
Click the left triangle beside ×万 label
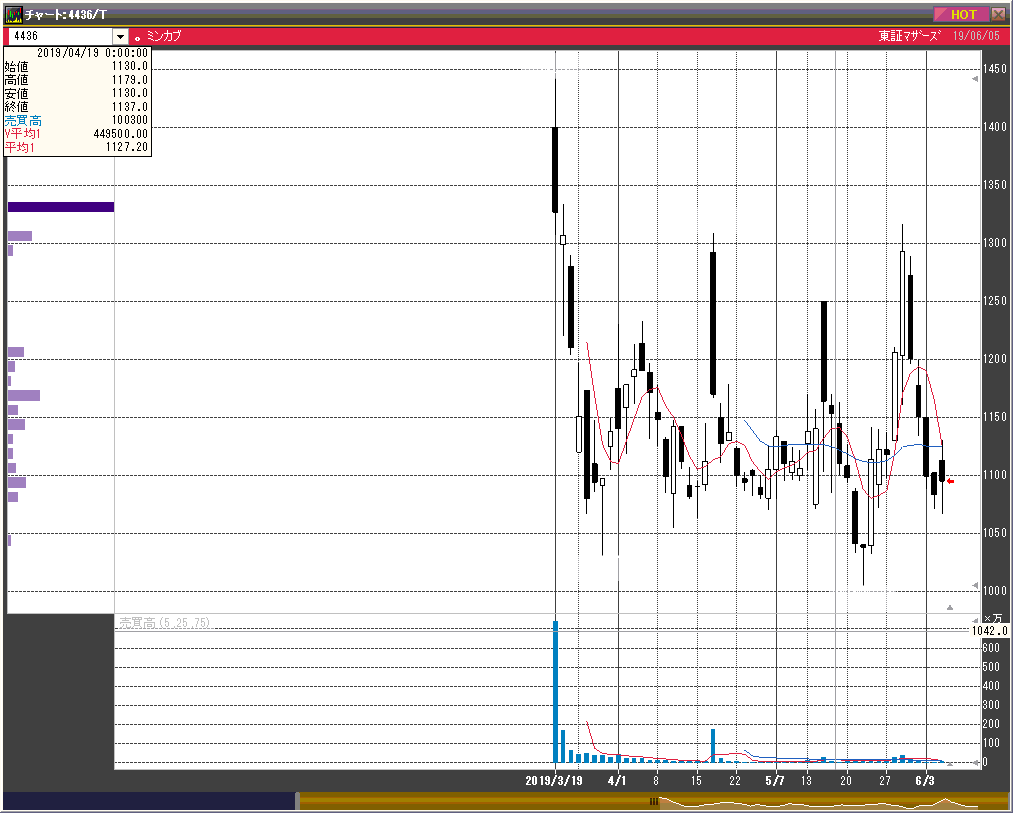point(975,620)
